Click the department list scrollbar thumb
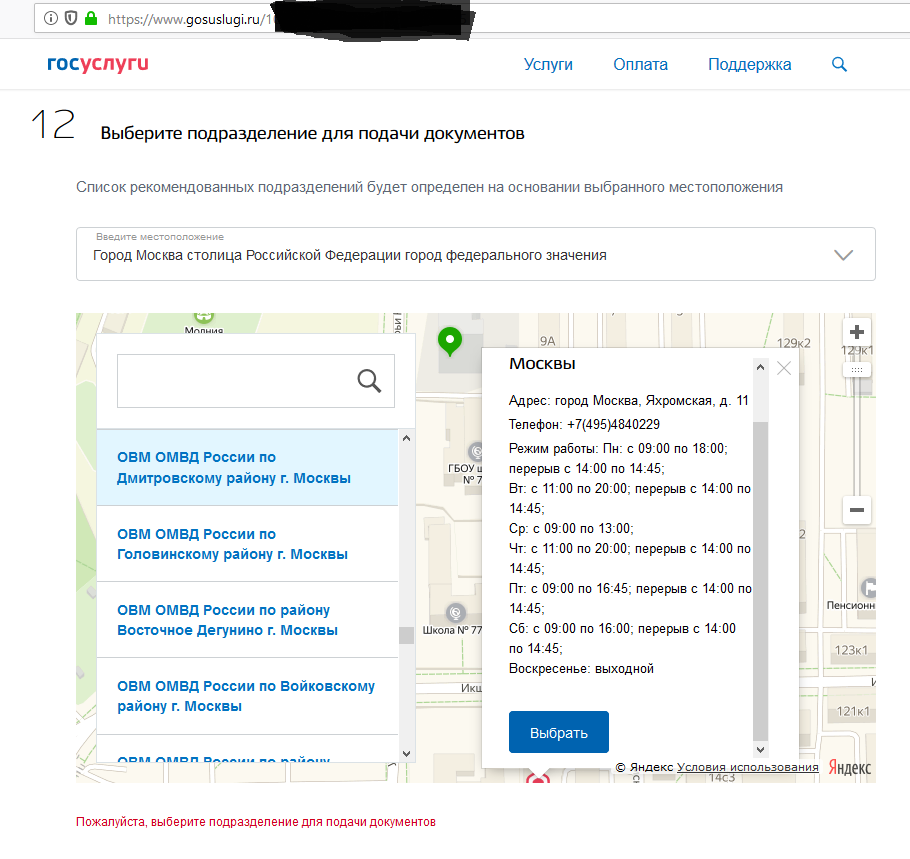Image resolution: width=910 pixels, height=859 pixels. pyautogui.click(x=406, y=636)
